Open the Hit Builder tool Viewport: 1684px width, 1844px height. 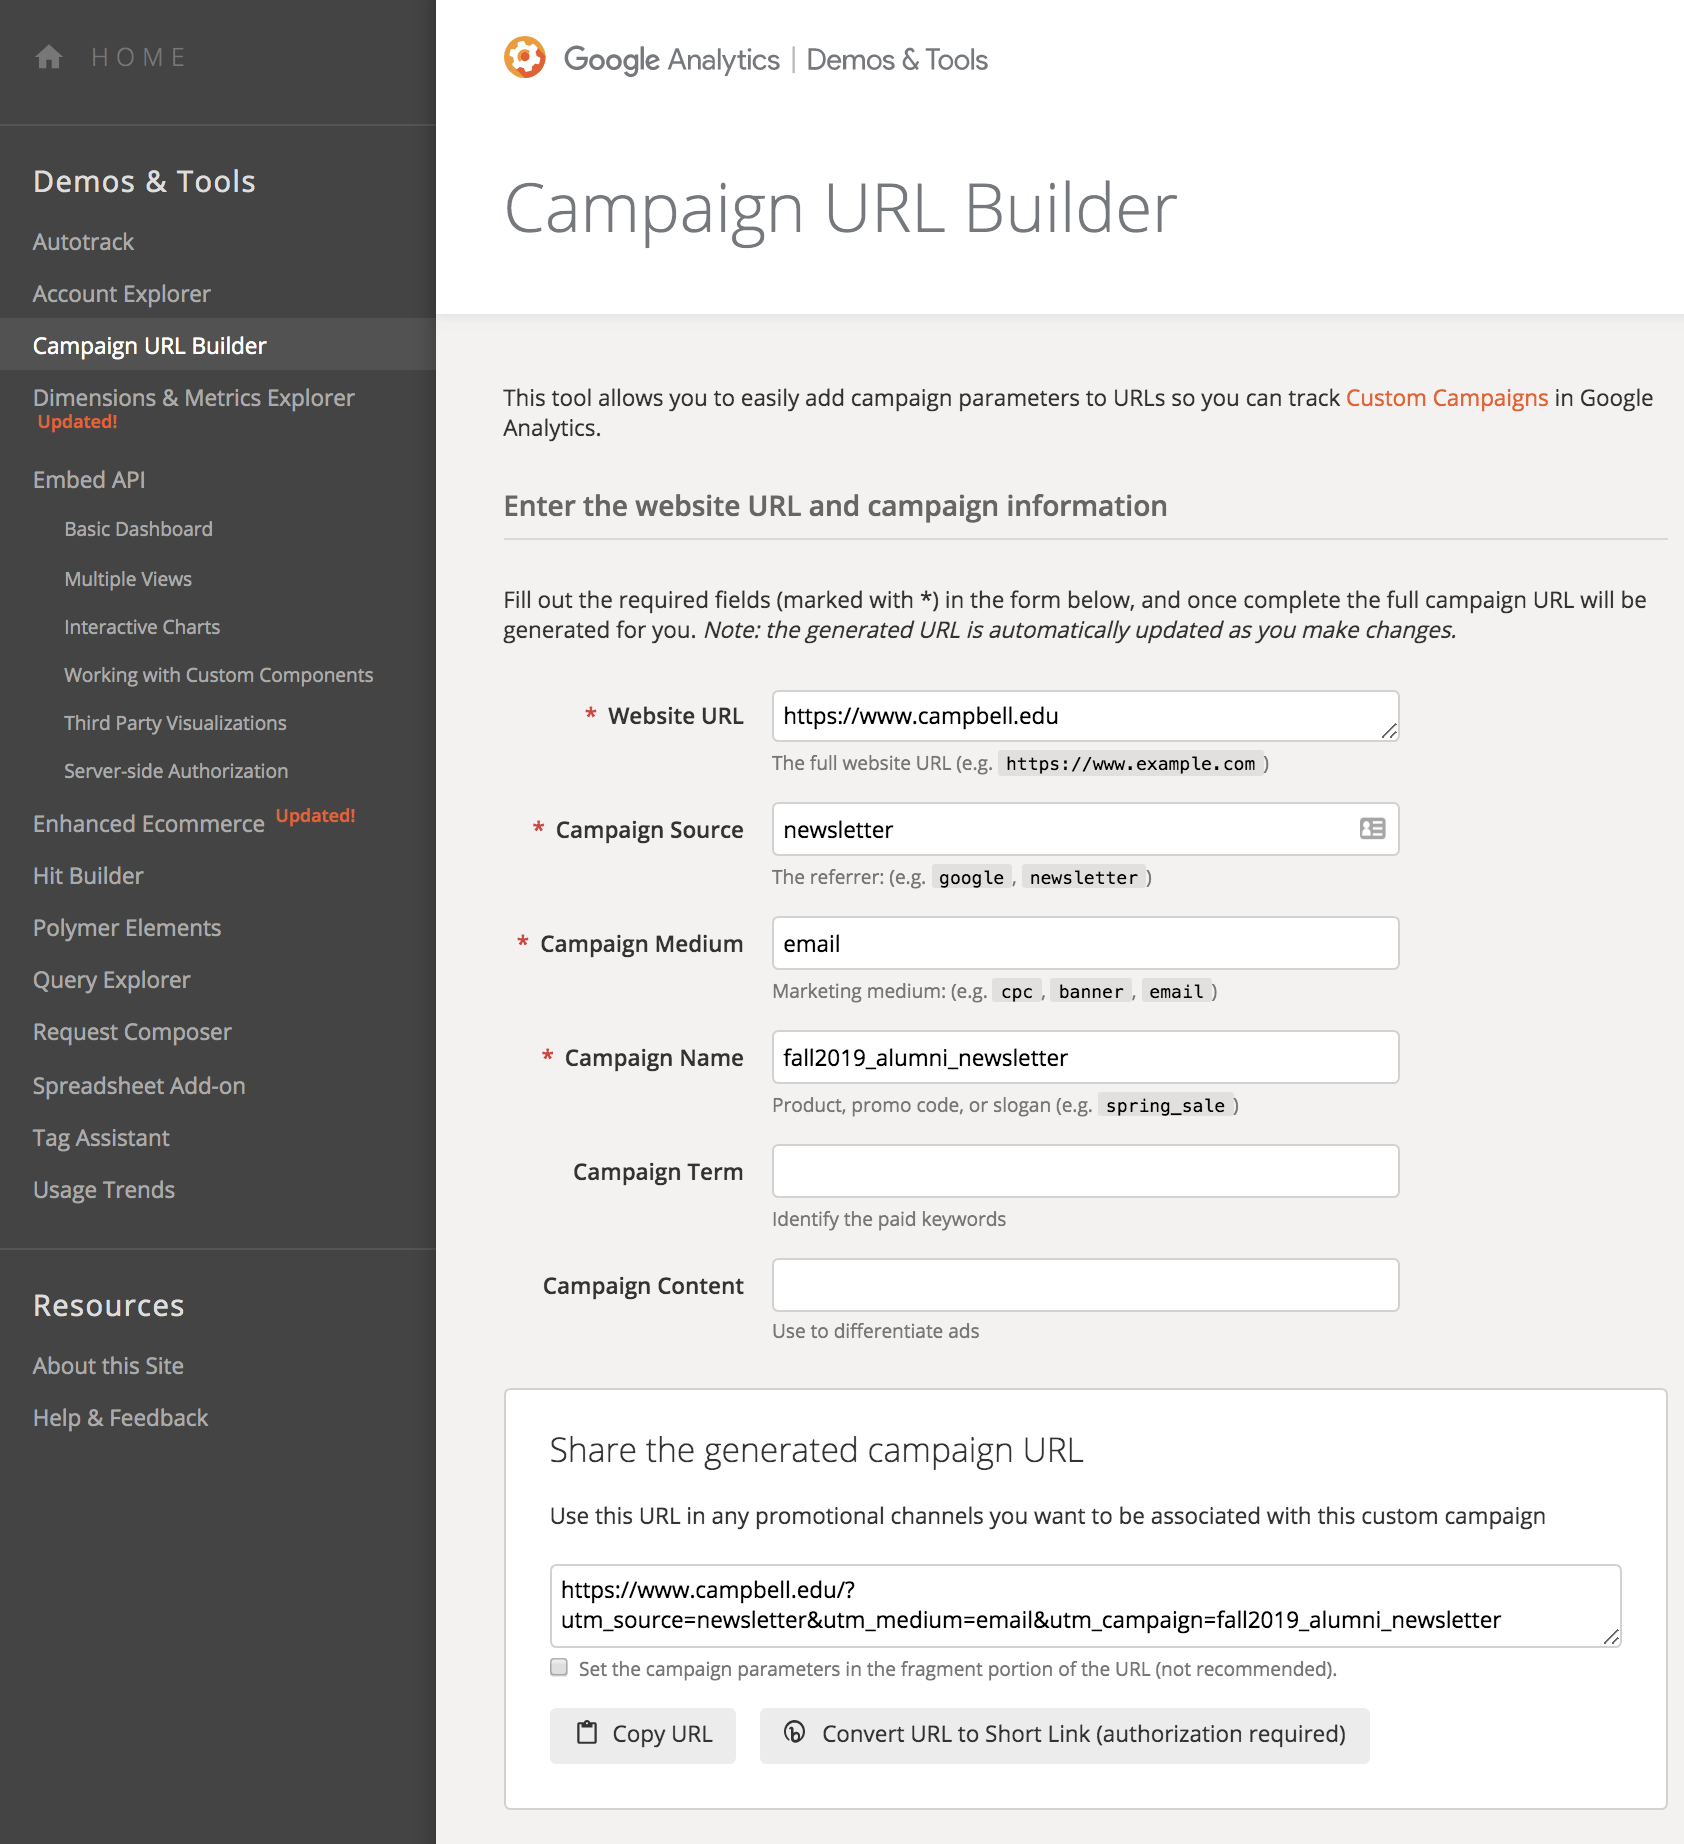(88, 876)
